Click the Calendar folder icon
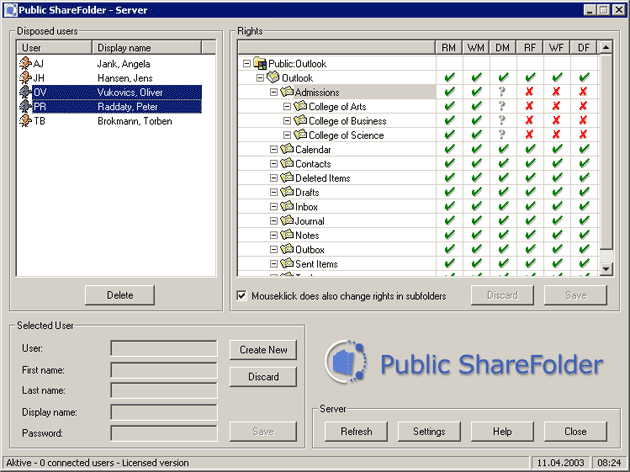Viewport: 630px width, 472px height. (x=286, y=150)
